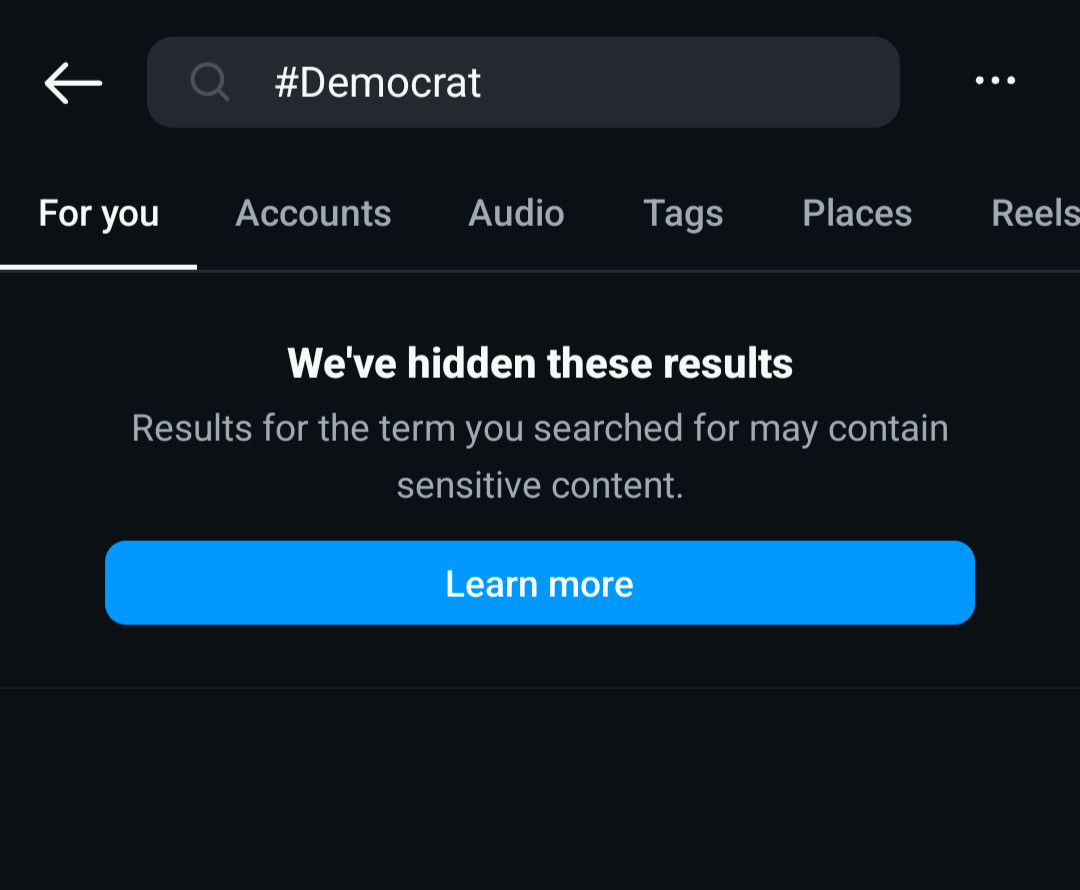Go back using the left arrow

click(73, 83)
